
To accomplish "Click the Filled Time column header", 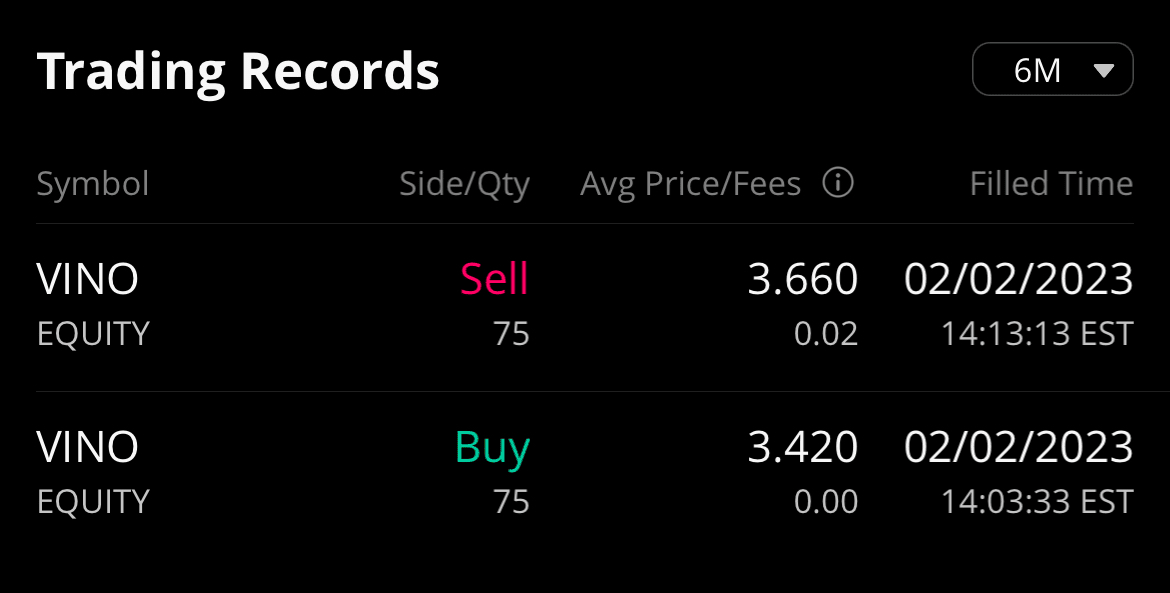I will coord(1051,184).
